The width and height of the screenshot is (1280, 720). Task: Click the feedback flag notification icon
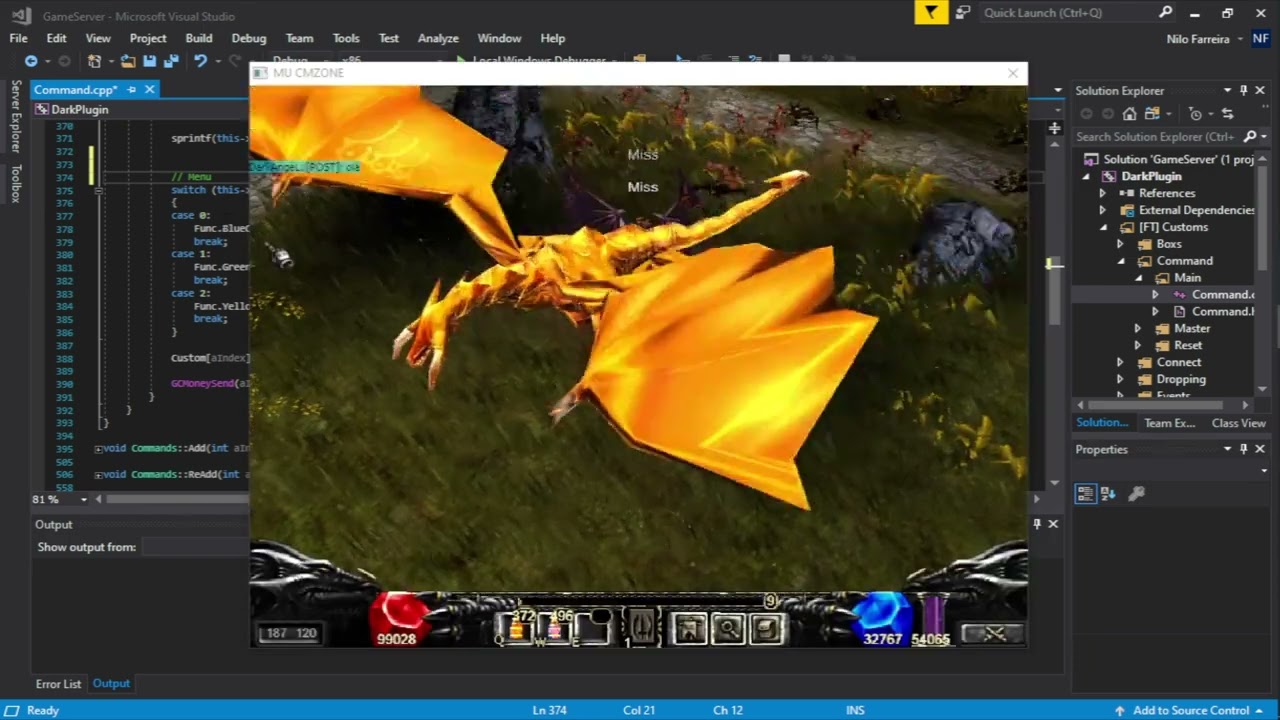pyautogui.click(x=931, y=13)
